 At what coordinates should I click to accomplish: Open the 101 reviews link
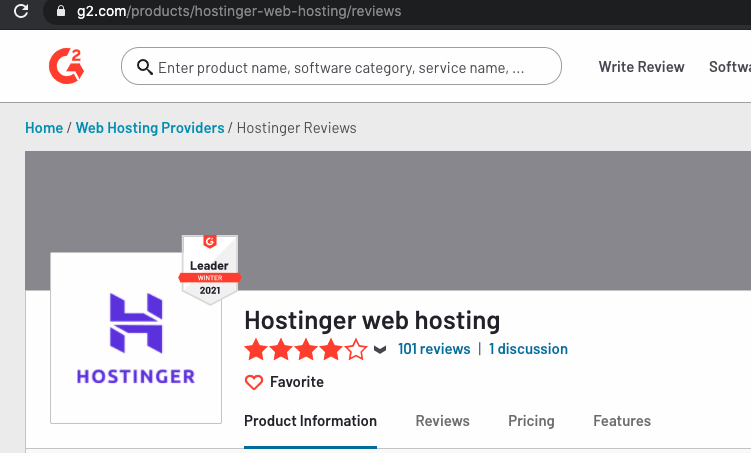pos(434,349)
